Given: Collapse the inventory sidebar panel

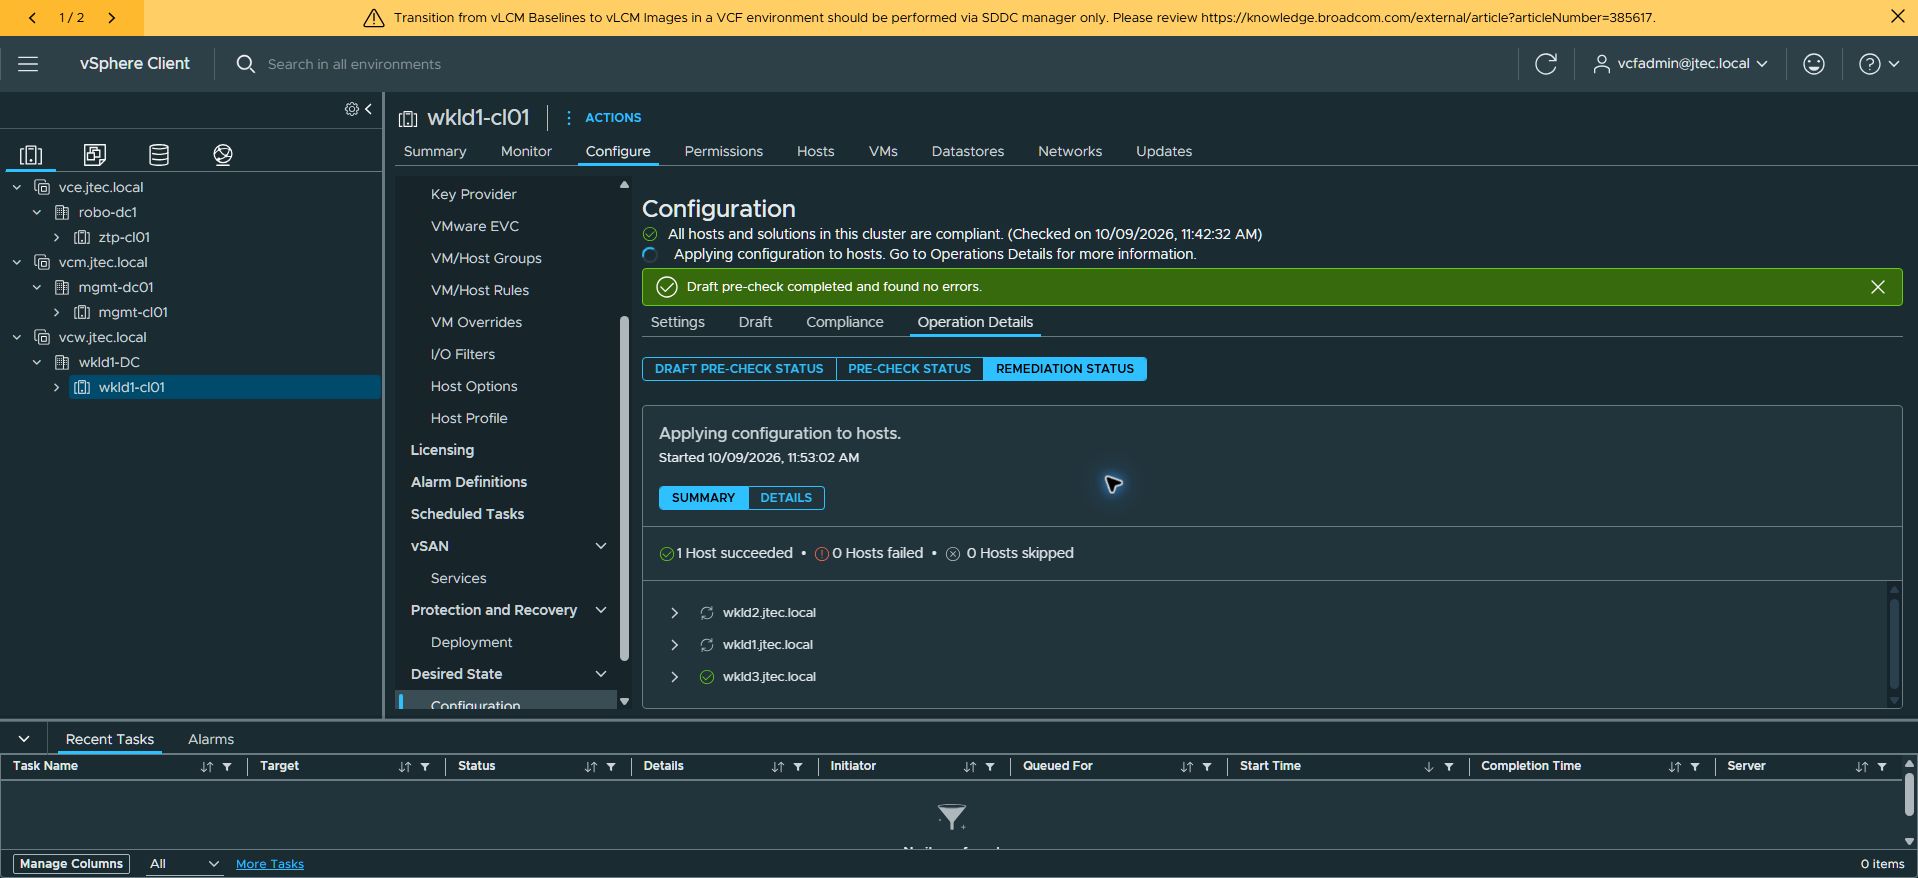Looking at the screenshot, I should pos(368,109).
